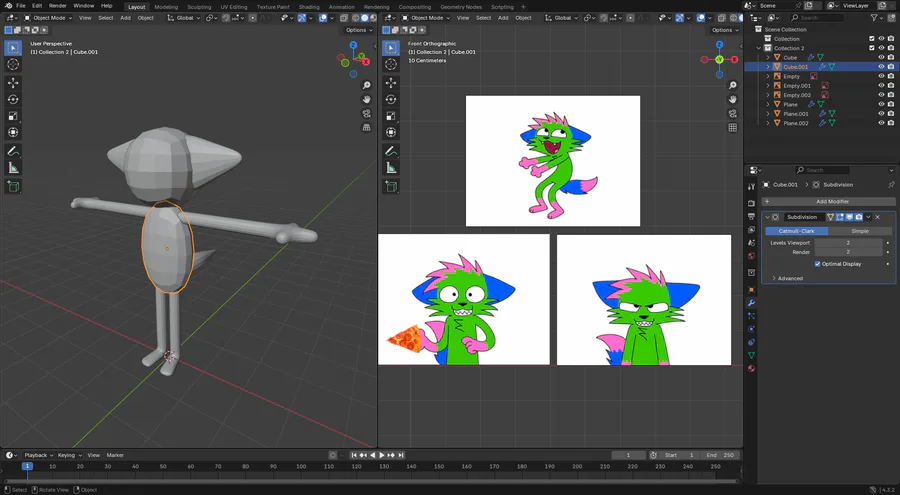Hide the Cube object with eye icon

(x=881, y=57)
